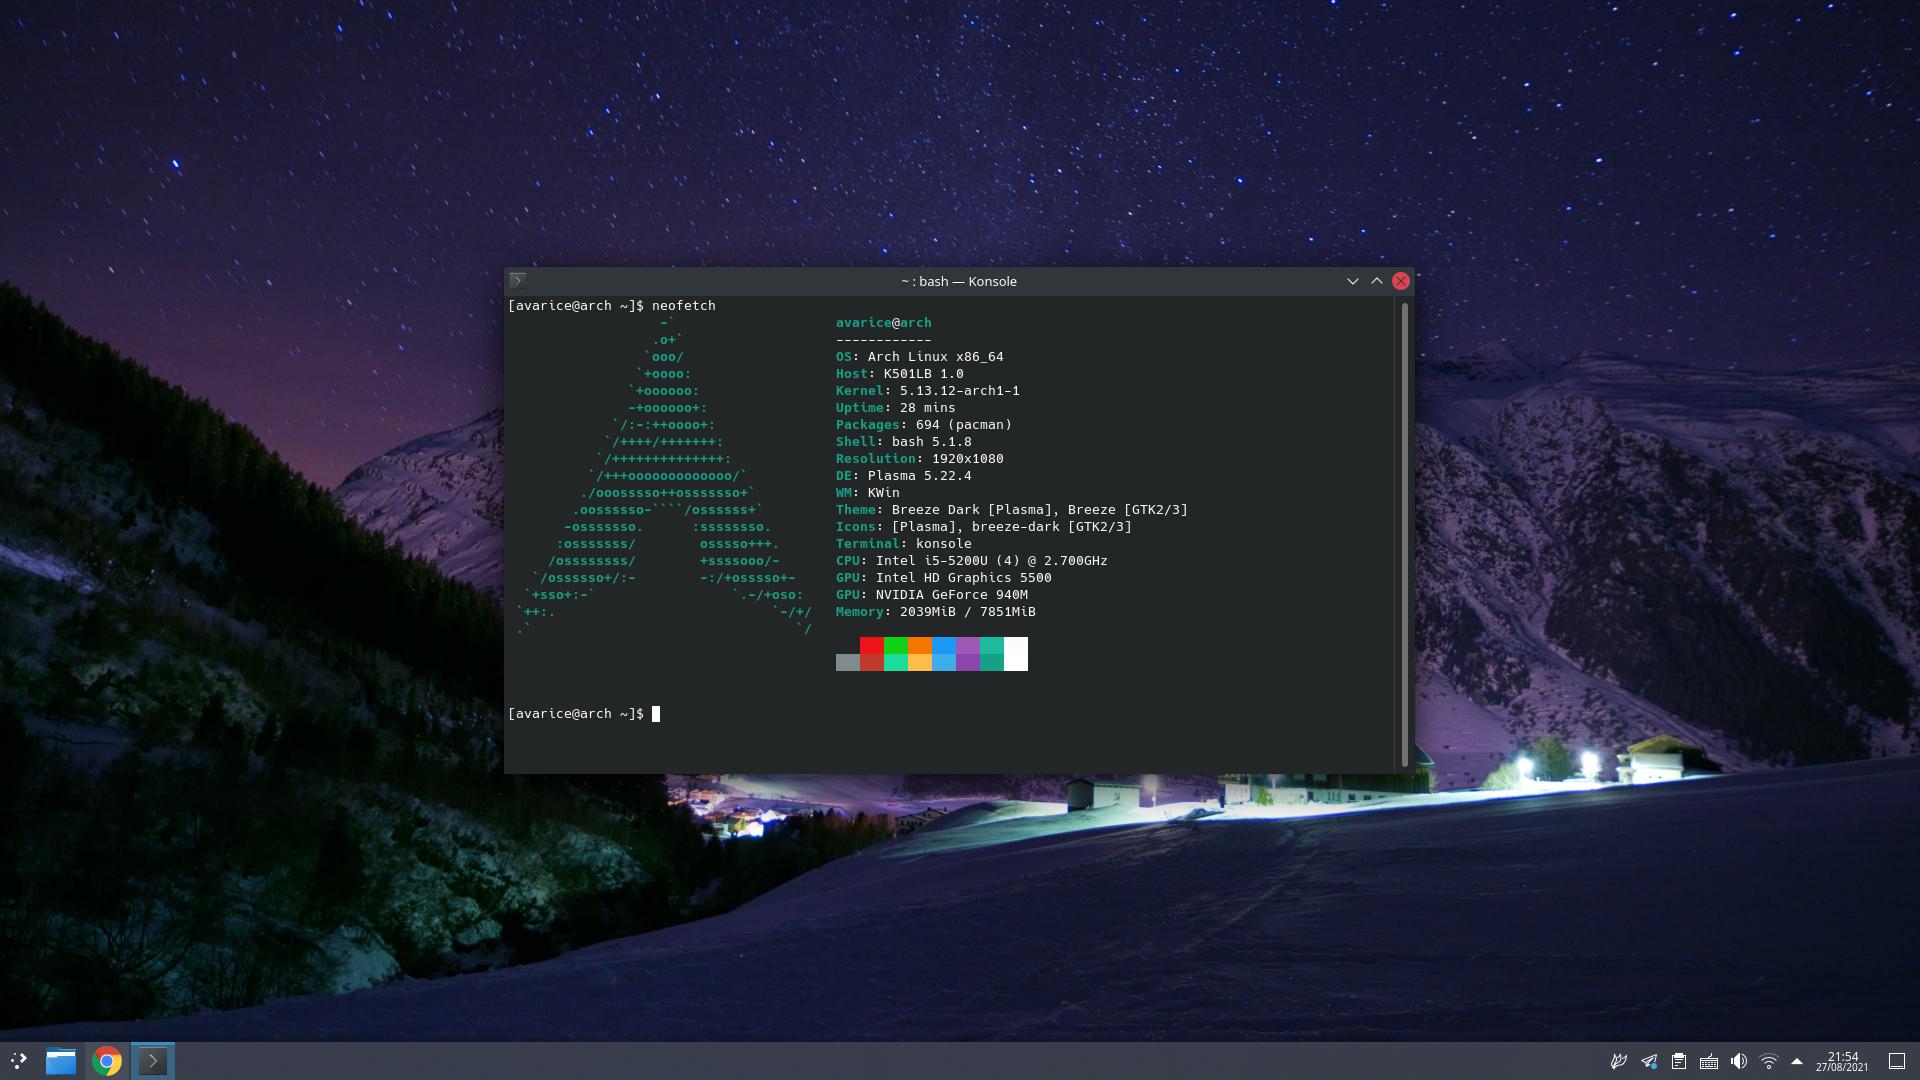1920x1080 pixels.
Task: Open the Wi-Fi networks tray icon
Action: point(1769,1061)
